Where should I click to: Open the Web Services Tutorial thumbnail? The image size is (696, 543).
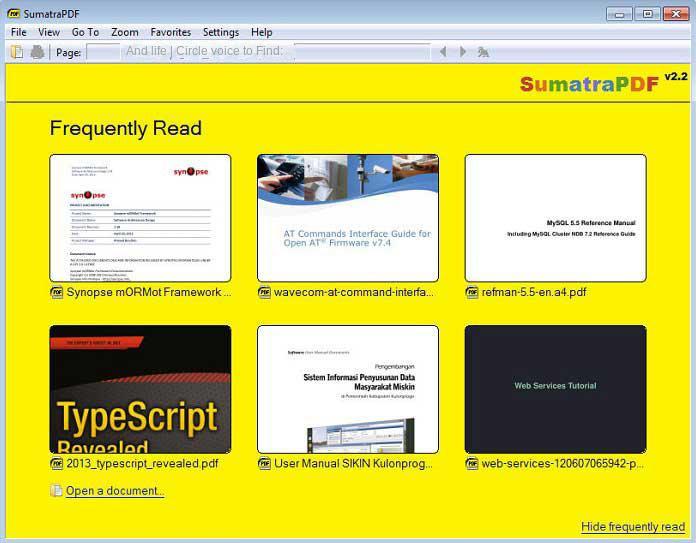point(555,389)
